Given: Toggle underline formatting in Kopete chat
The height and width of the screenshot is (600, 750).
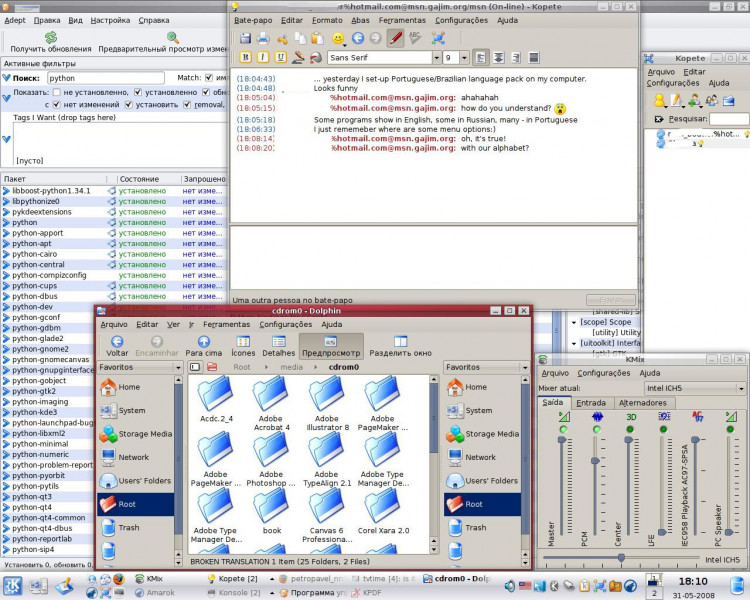Looking at the screenshot, I should coord(280,57).
